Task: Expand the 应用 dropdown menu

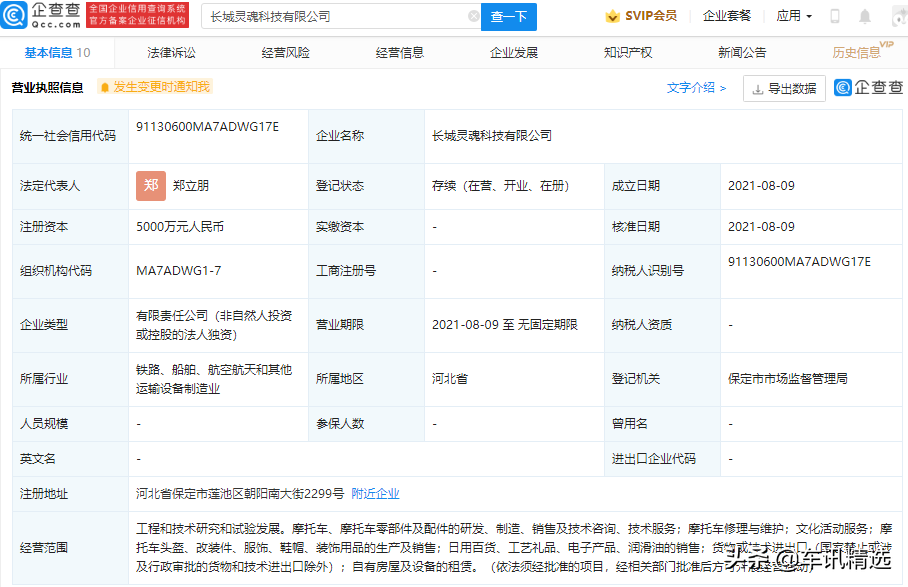Action: 794,16
